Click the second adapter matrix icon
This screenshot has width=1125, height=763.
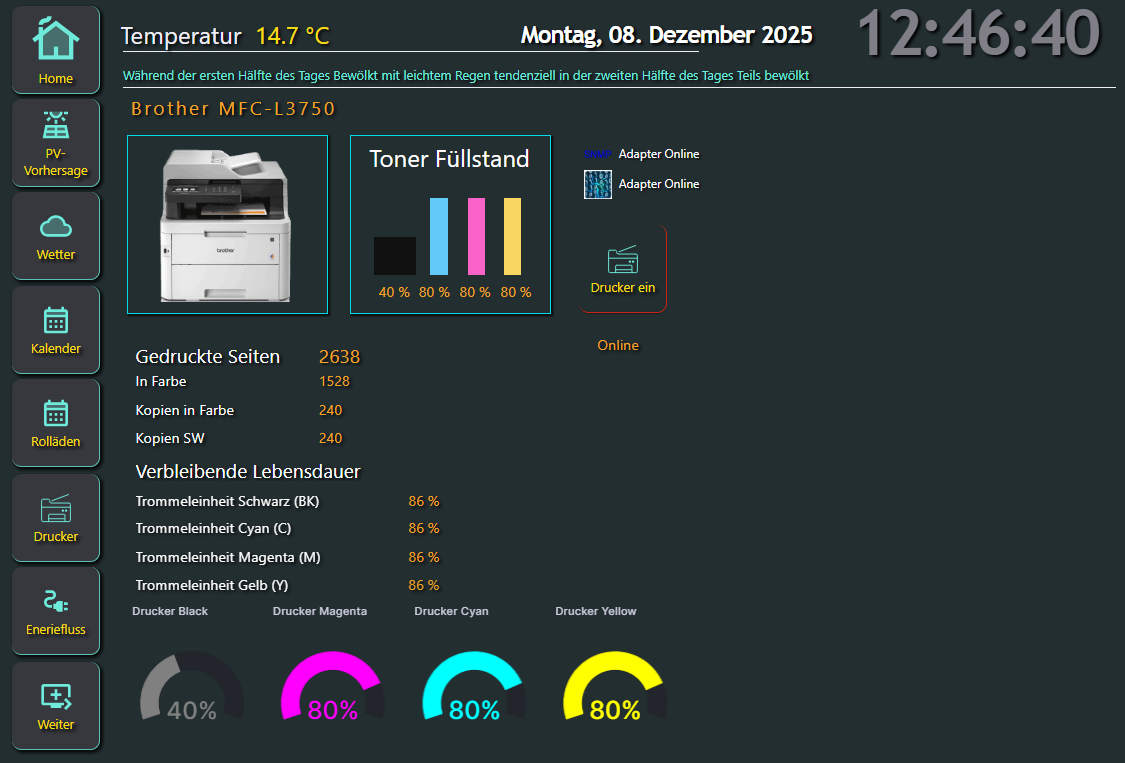(598, 184)
